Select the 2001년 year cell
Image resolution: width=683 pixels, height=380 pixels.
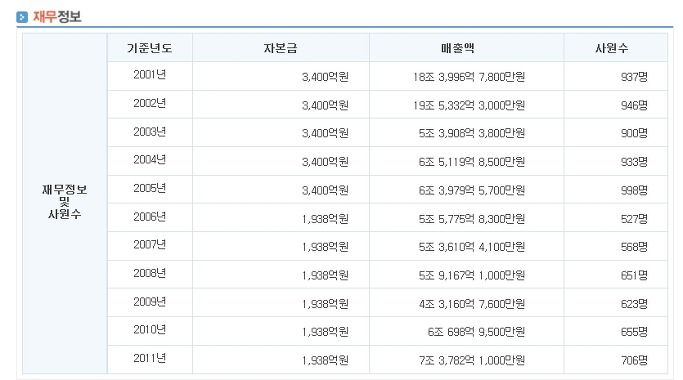point(149,75)
